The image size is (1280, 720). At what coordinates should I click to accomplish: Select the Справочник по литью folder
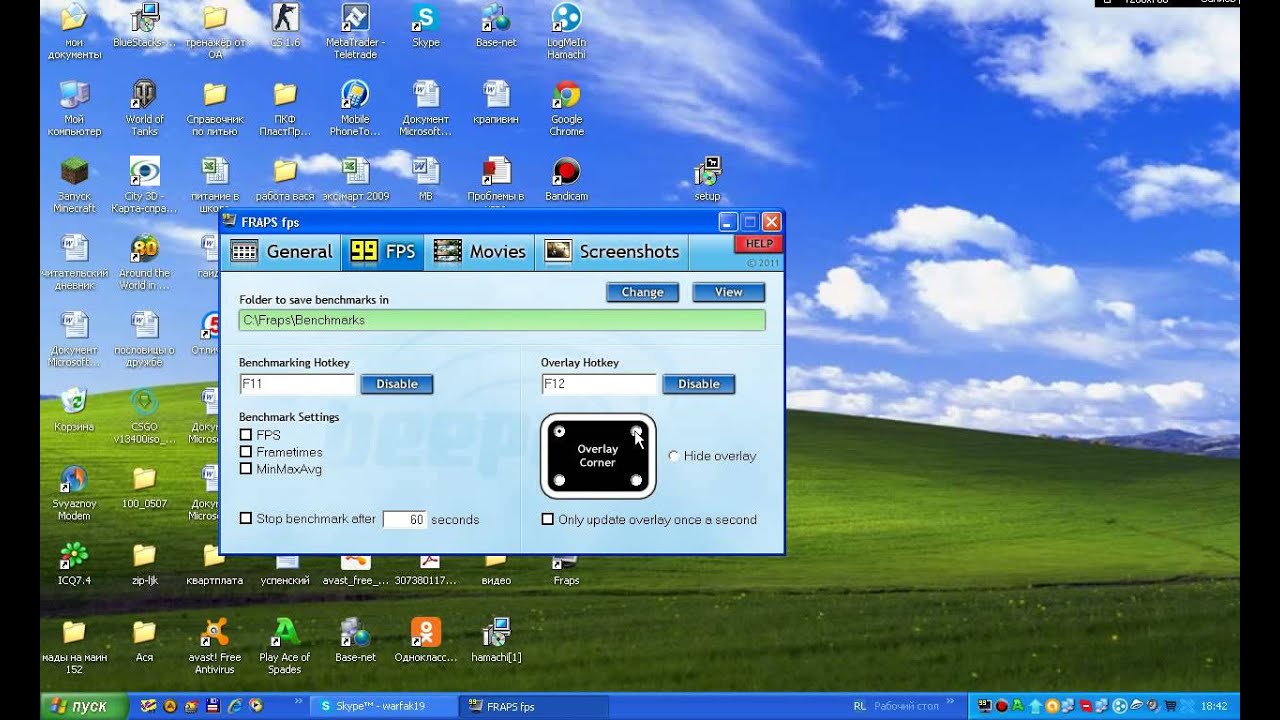point(214,109)
